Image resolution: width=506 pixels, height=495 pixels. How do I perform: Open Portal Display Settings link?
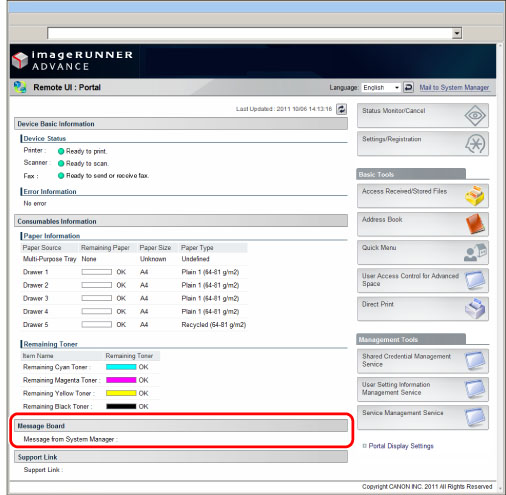coord(401,446)
